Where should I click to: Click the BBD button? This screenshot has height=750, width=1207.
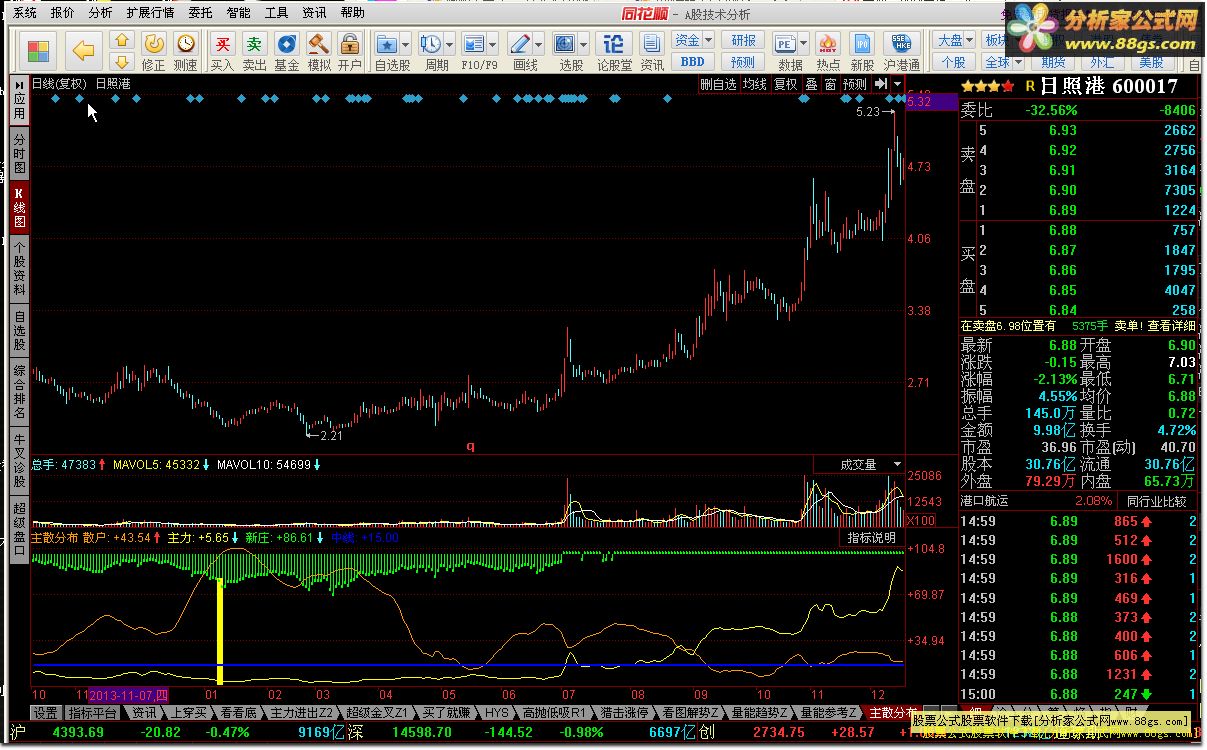coord(693,61)
